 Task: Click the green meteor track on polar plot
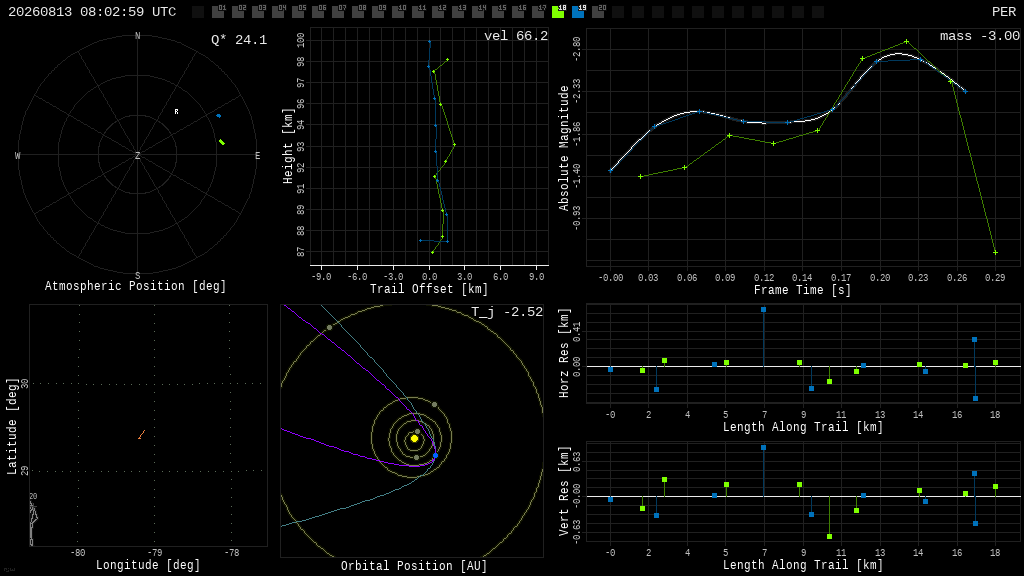pyautogui.click(x=222, y=142)
